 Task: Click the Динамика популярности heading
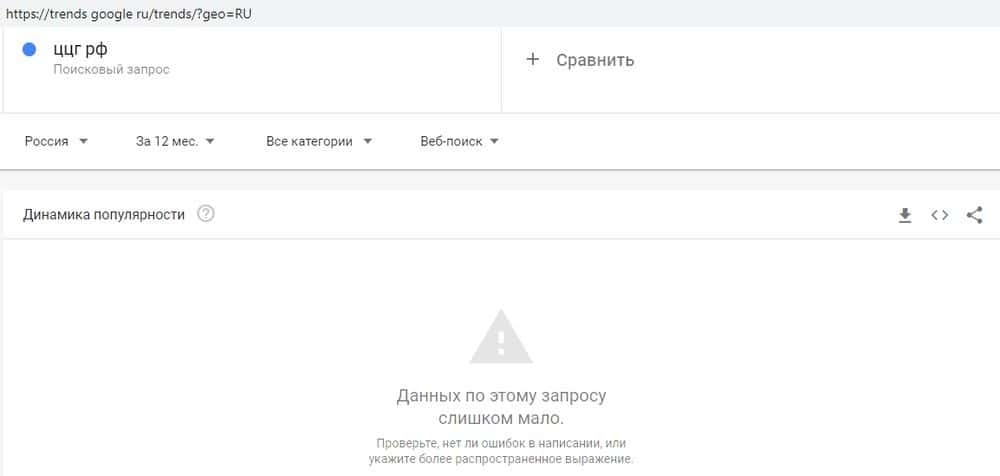point(104,214)
